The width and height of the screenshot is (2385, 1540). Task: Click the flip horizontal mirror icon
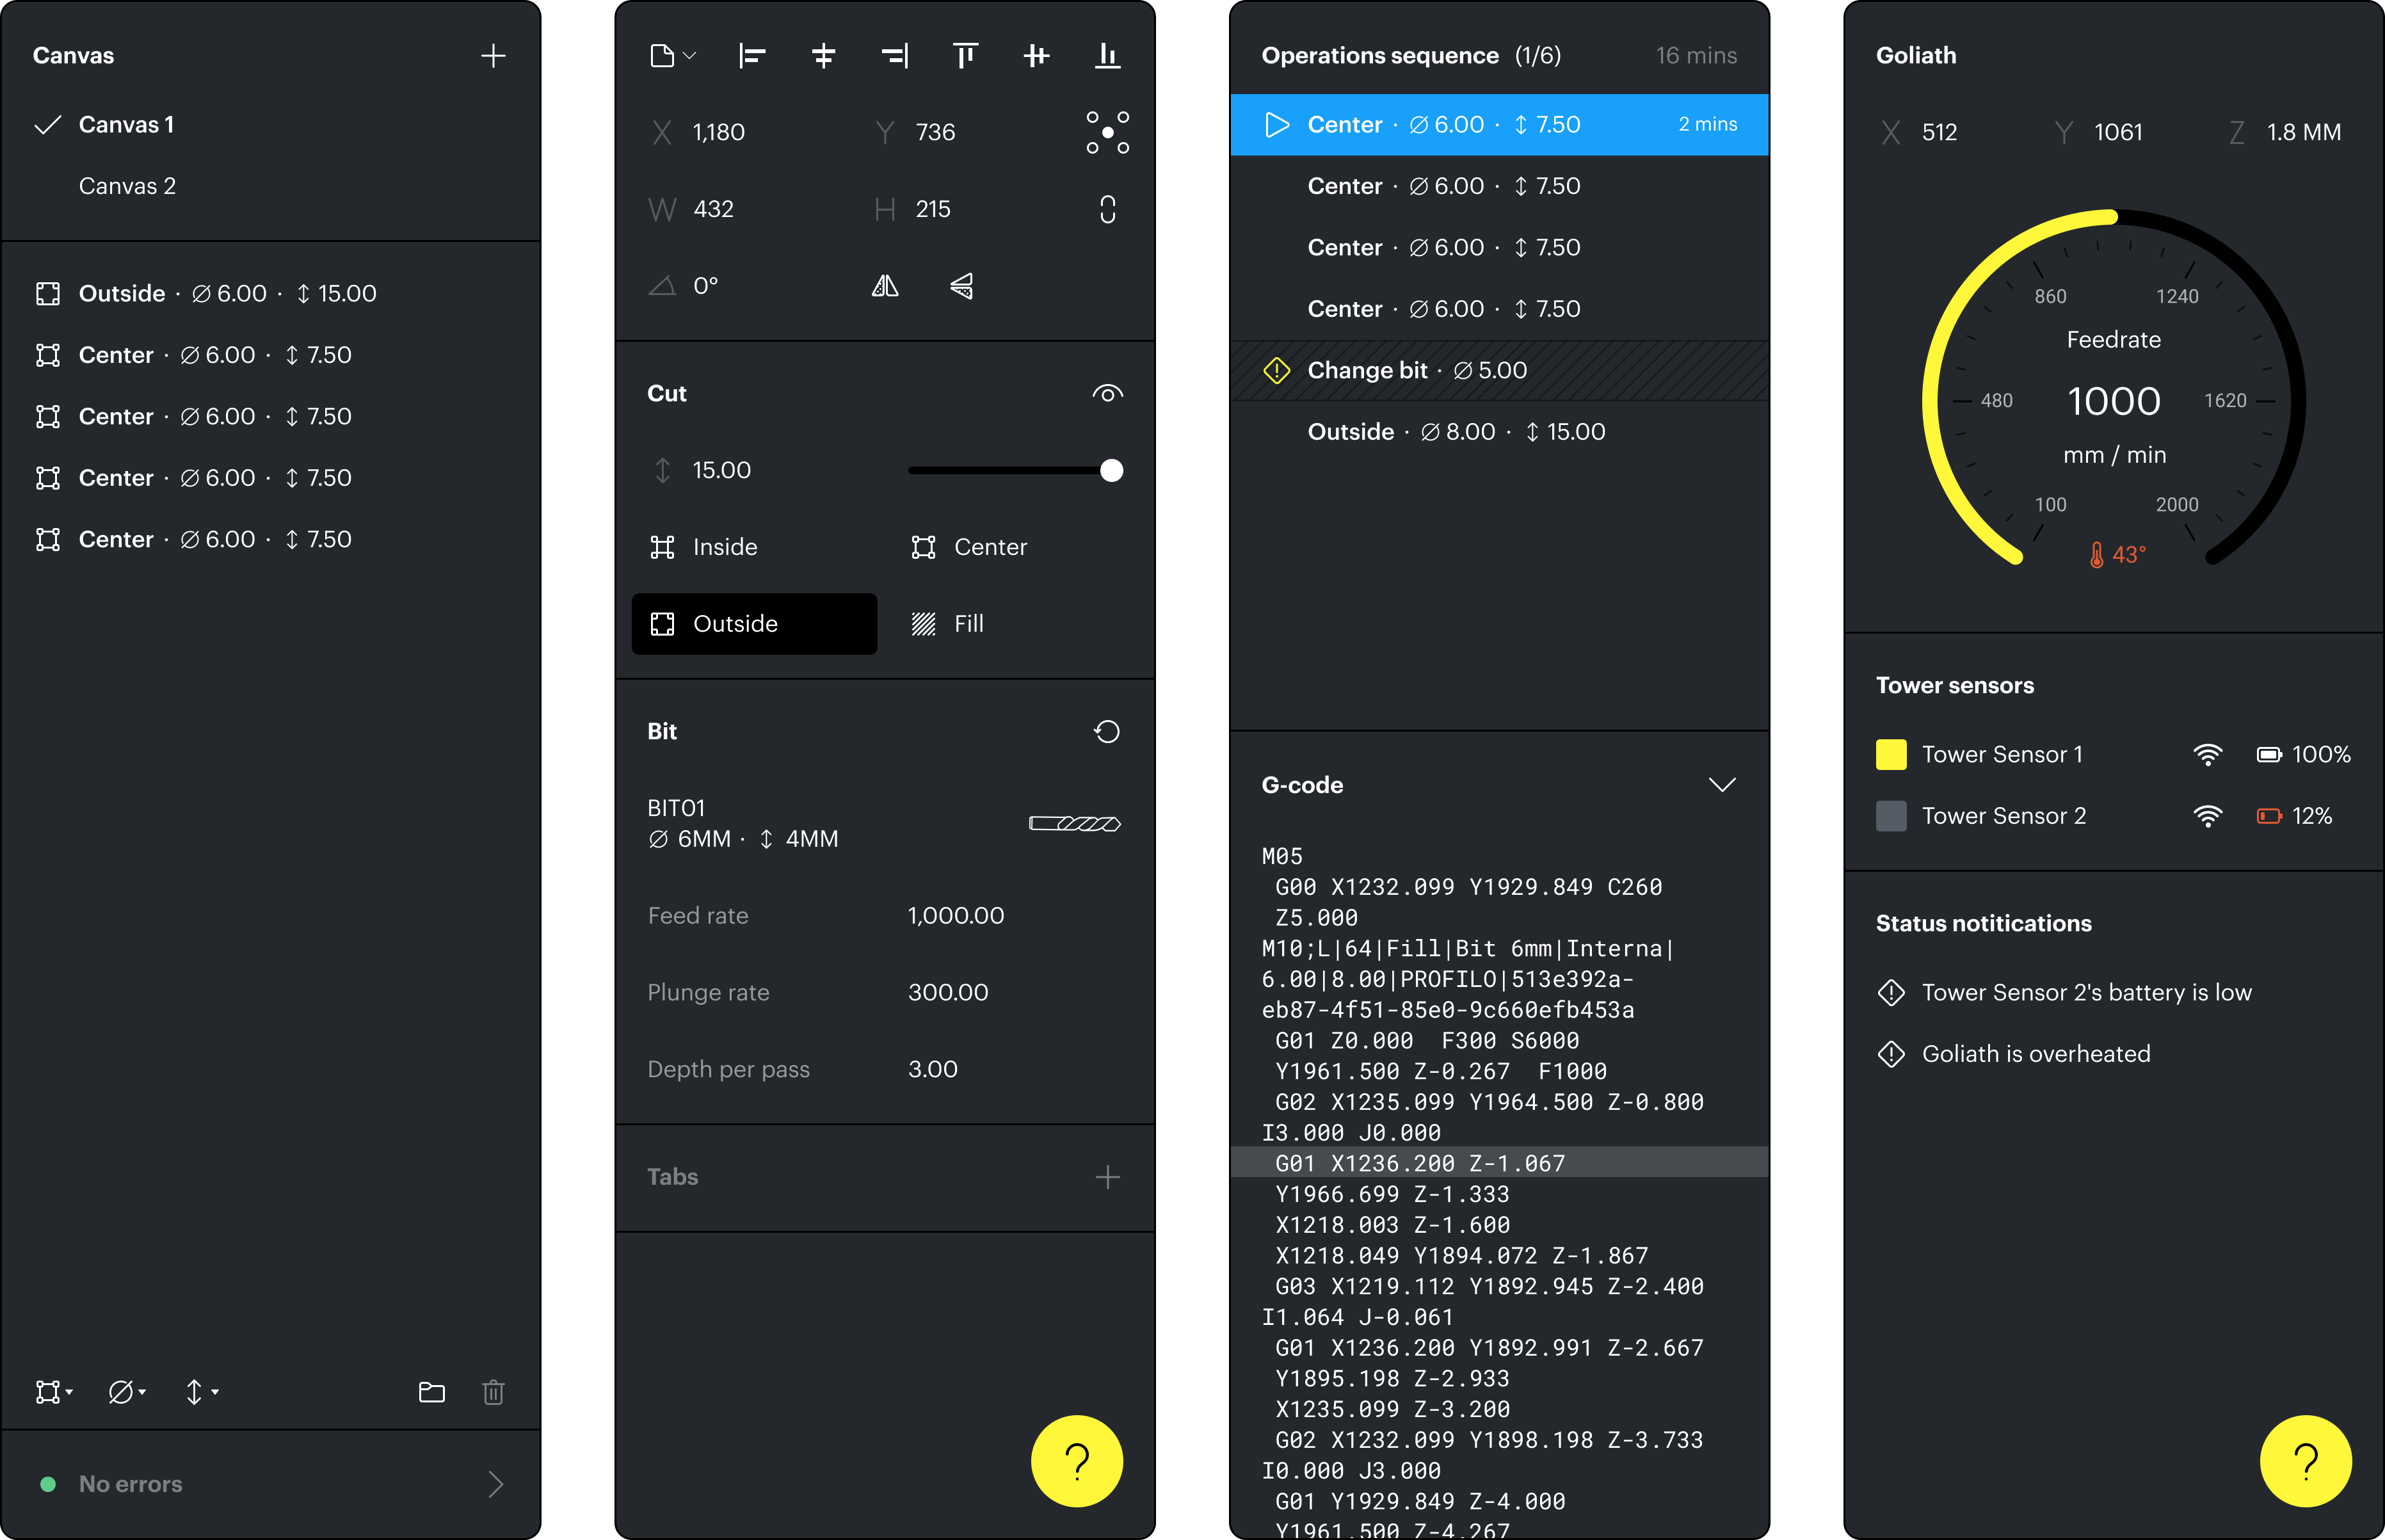(885, 287)
